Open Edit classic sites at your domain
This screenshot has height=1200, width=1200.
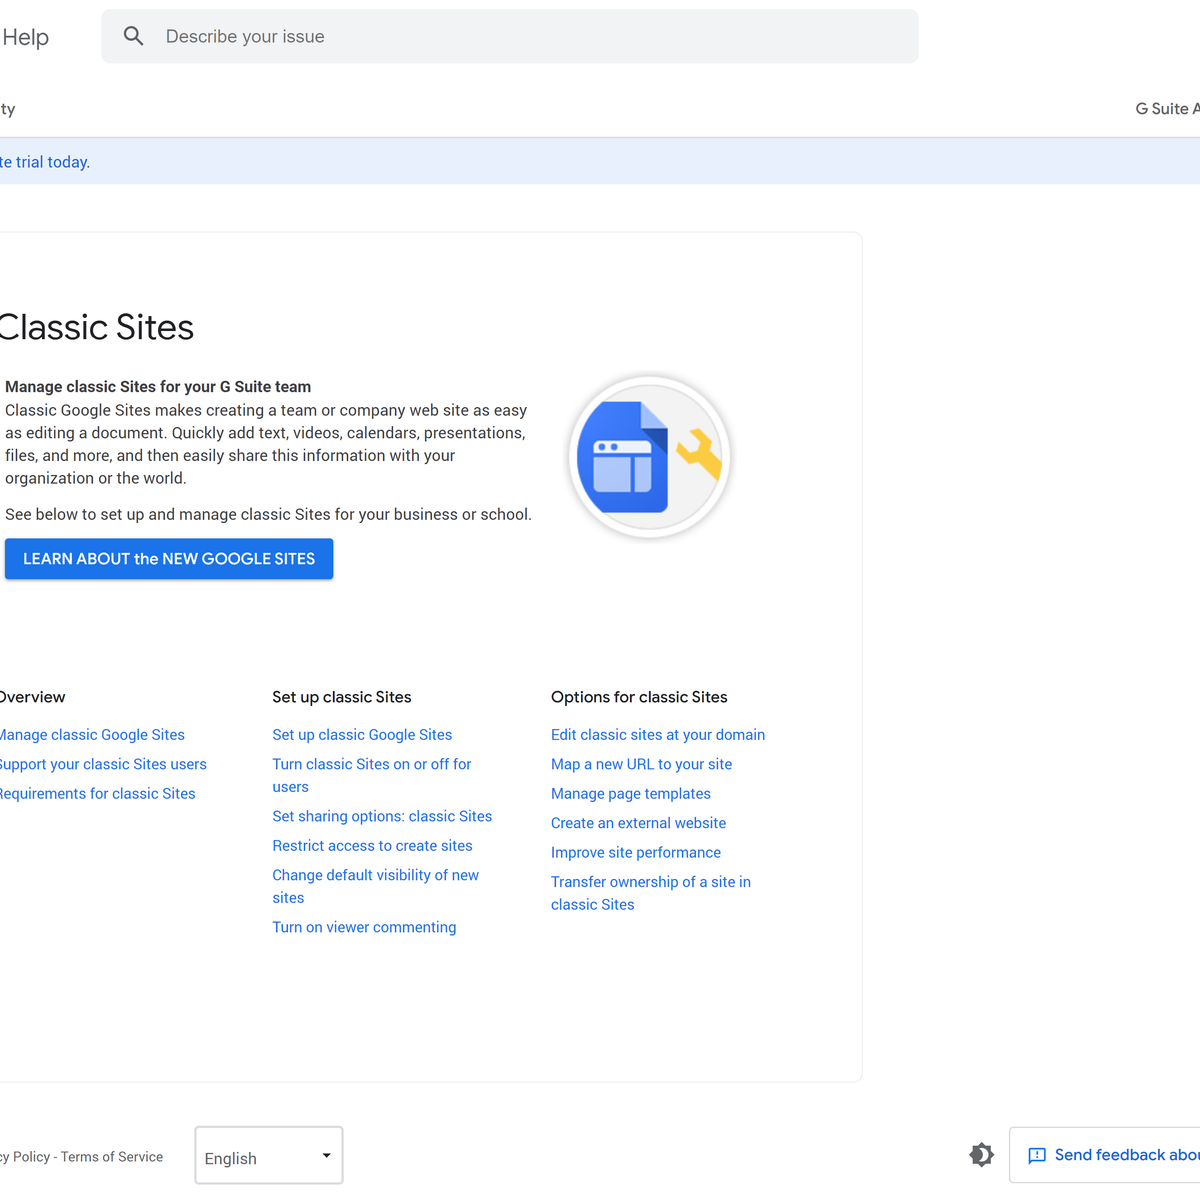point(657,734)
